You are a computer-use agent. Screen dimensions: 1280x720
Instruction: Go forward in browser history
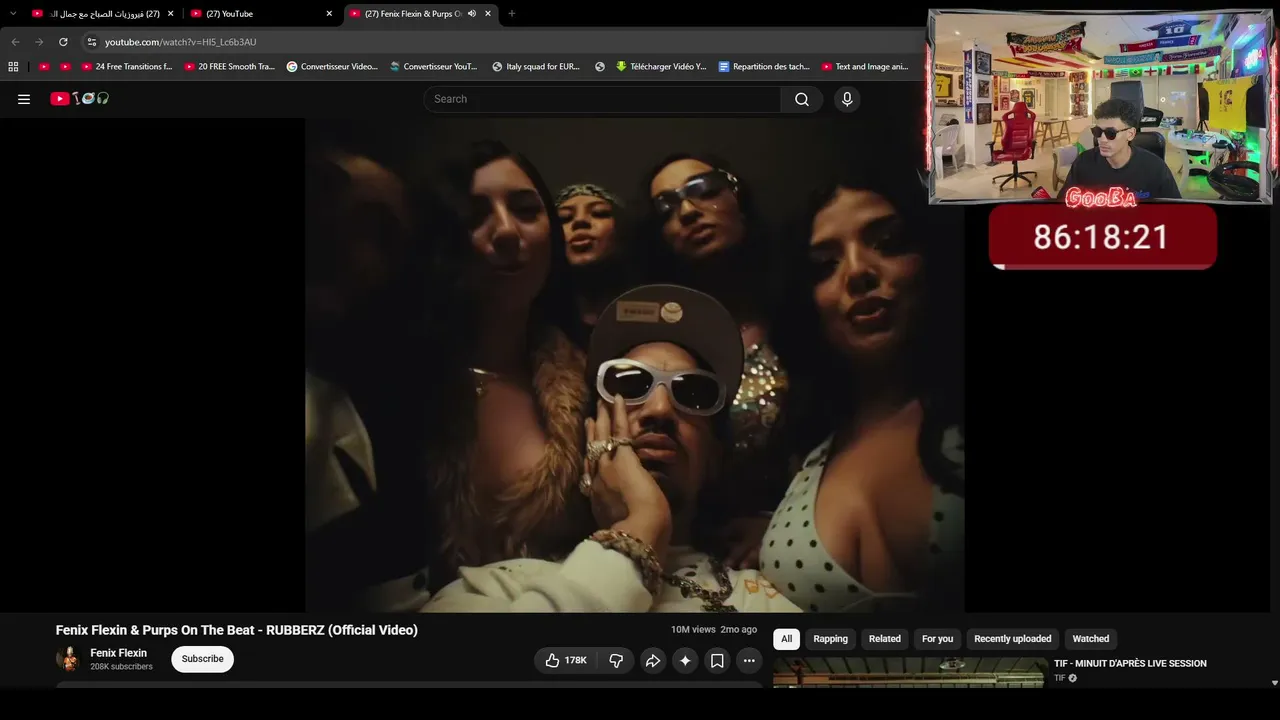pos(39,42)
